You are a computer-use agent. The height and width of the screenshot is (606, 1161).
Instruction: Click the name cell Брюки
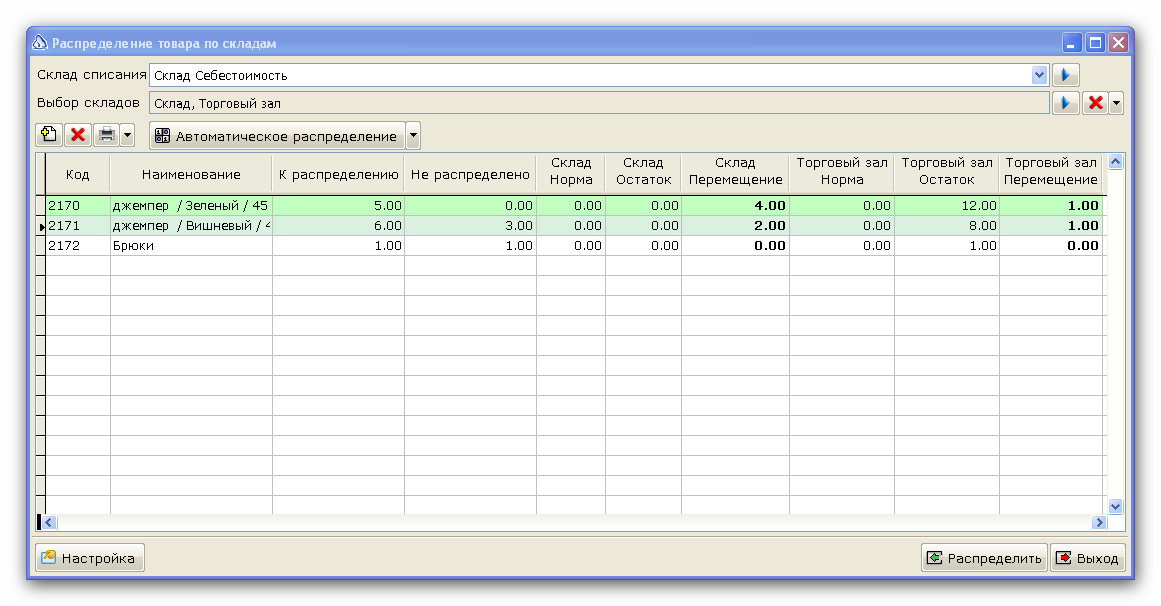coord(191,246)
